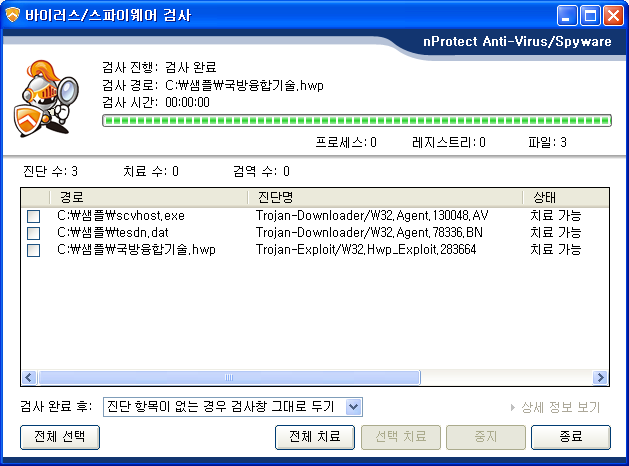Maximize the scan window
Screen dimensions: 629x466
590,16
